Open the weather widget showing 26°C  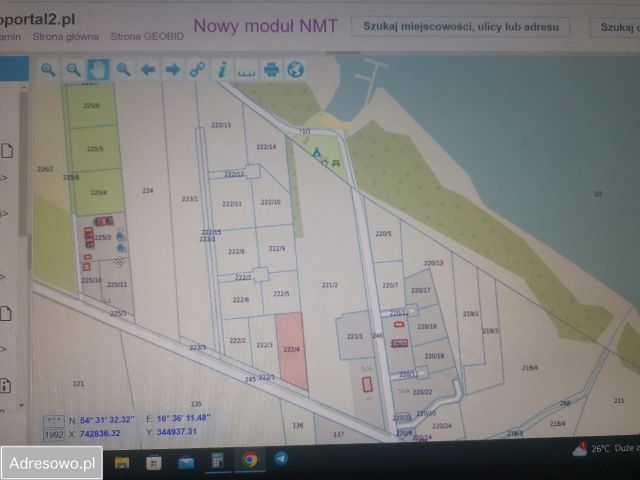click(606, 449)
